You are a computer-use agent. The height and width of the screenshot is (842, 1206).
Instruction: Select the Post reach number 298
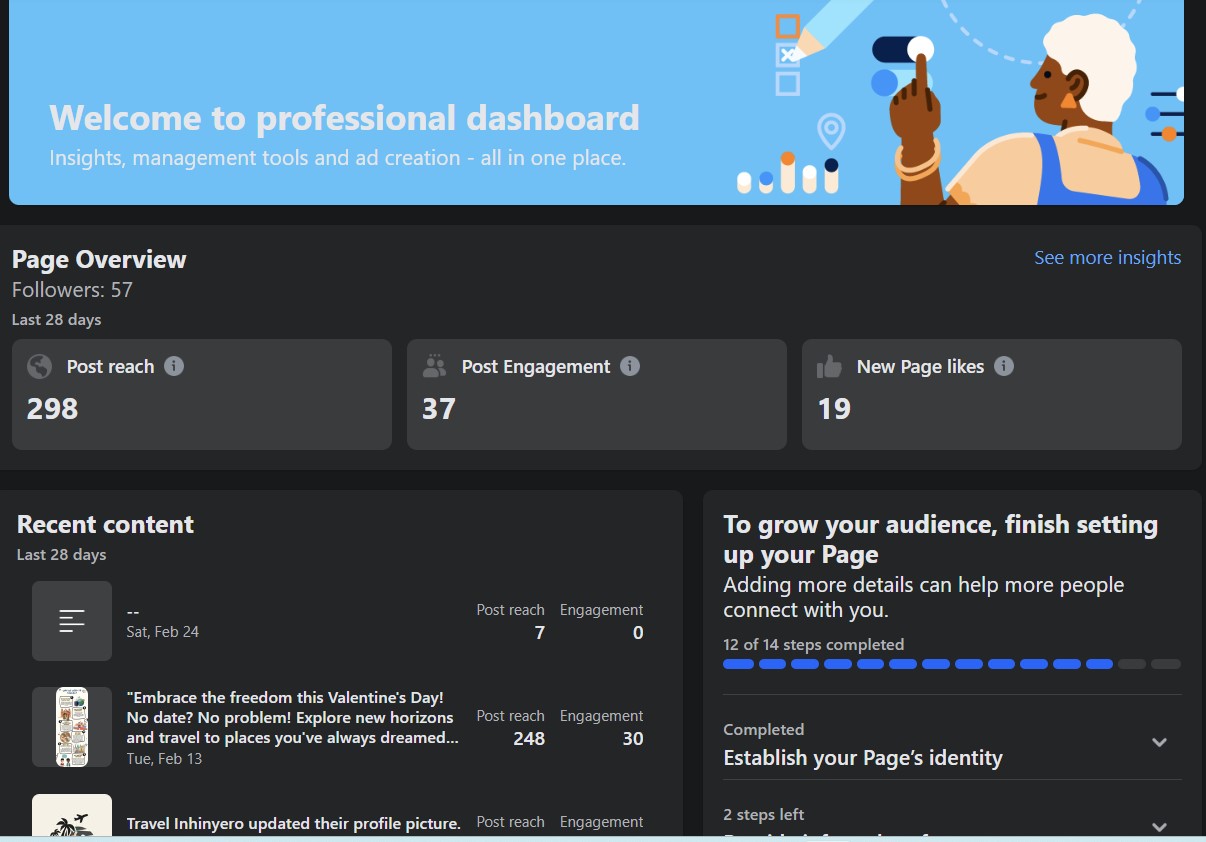point(52,409)
